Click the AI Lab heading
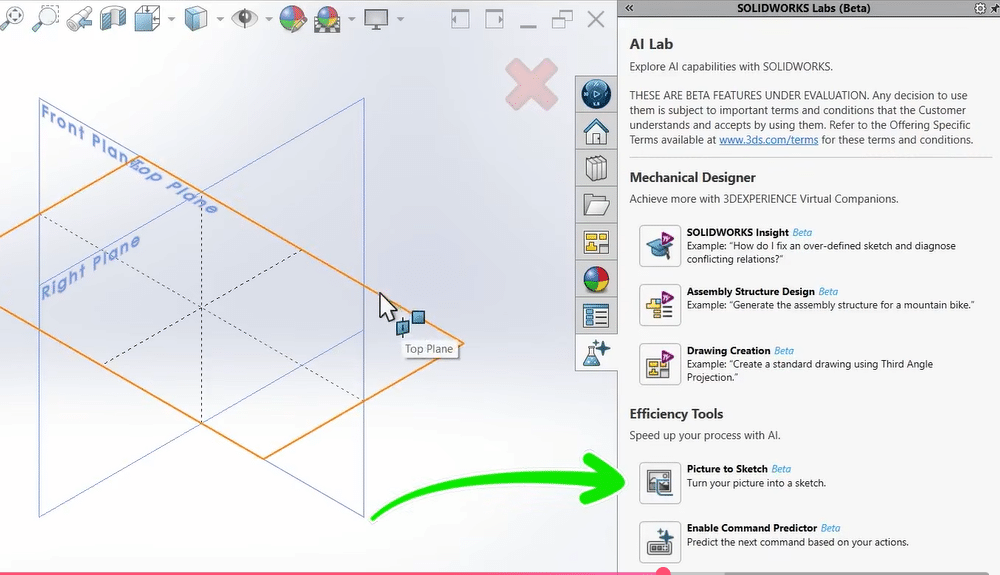 point(651,44)
